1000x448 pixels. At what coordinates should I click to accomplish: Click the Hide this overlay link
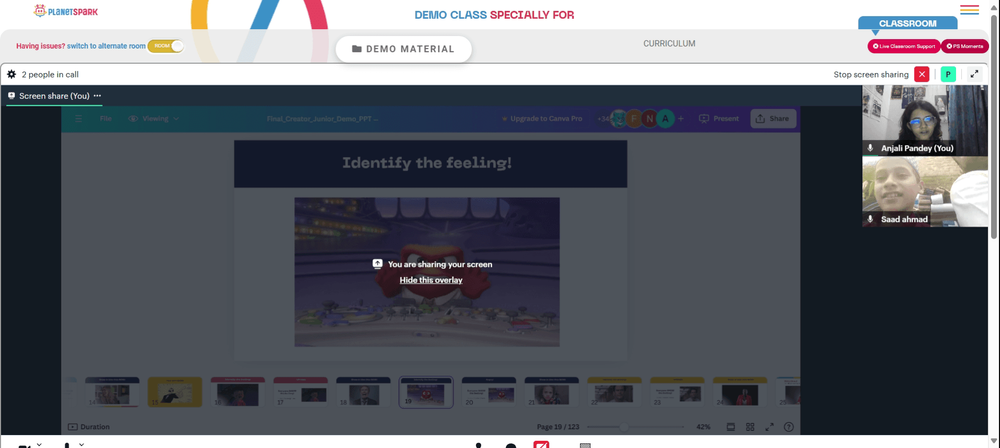click(431, 280)
